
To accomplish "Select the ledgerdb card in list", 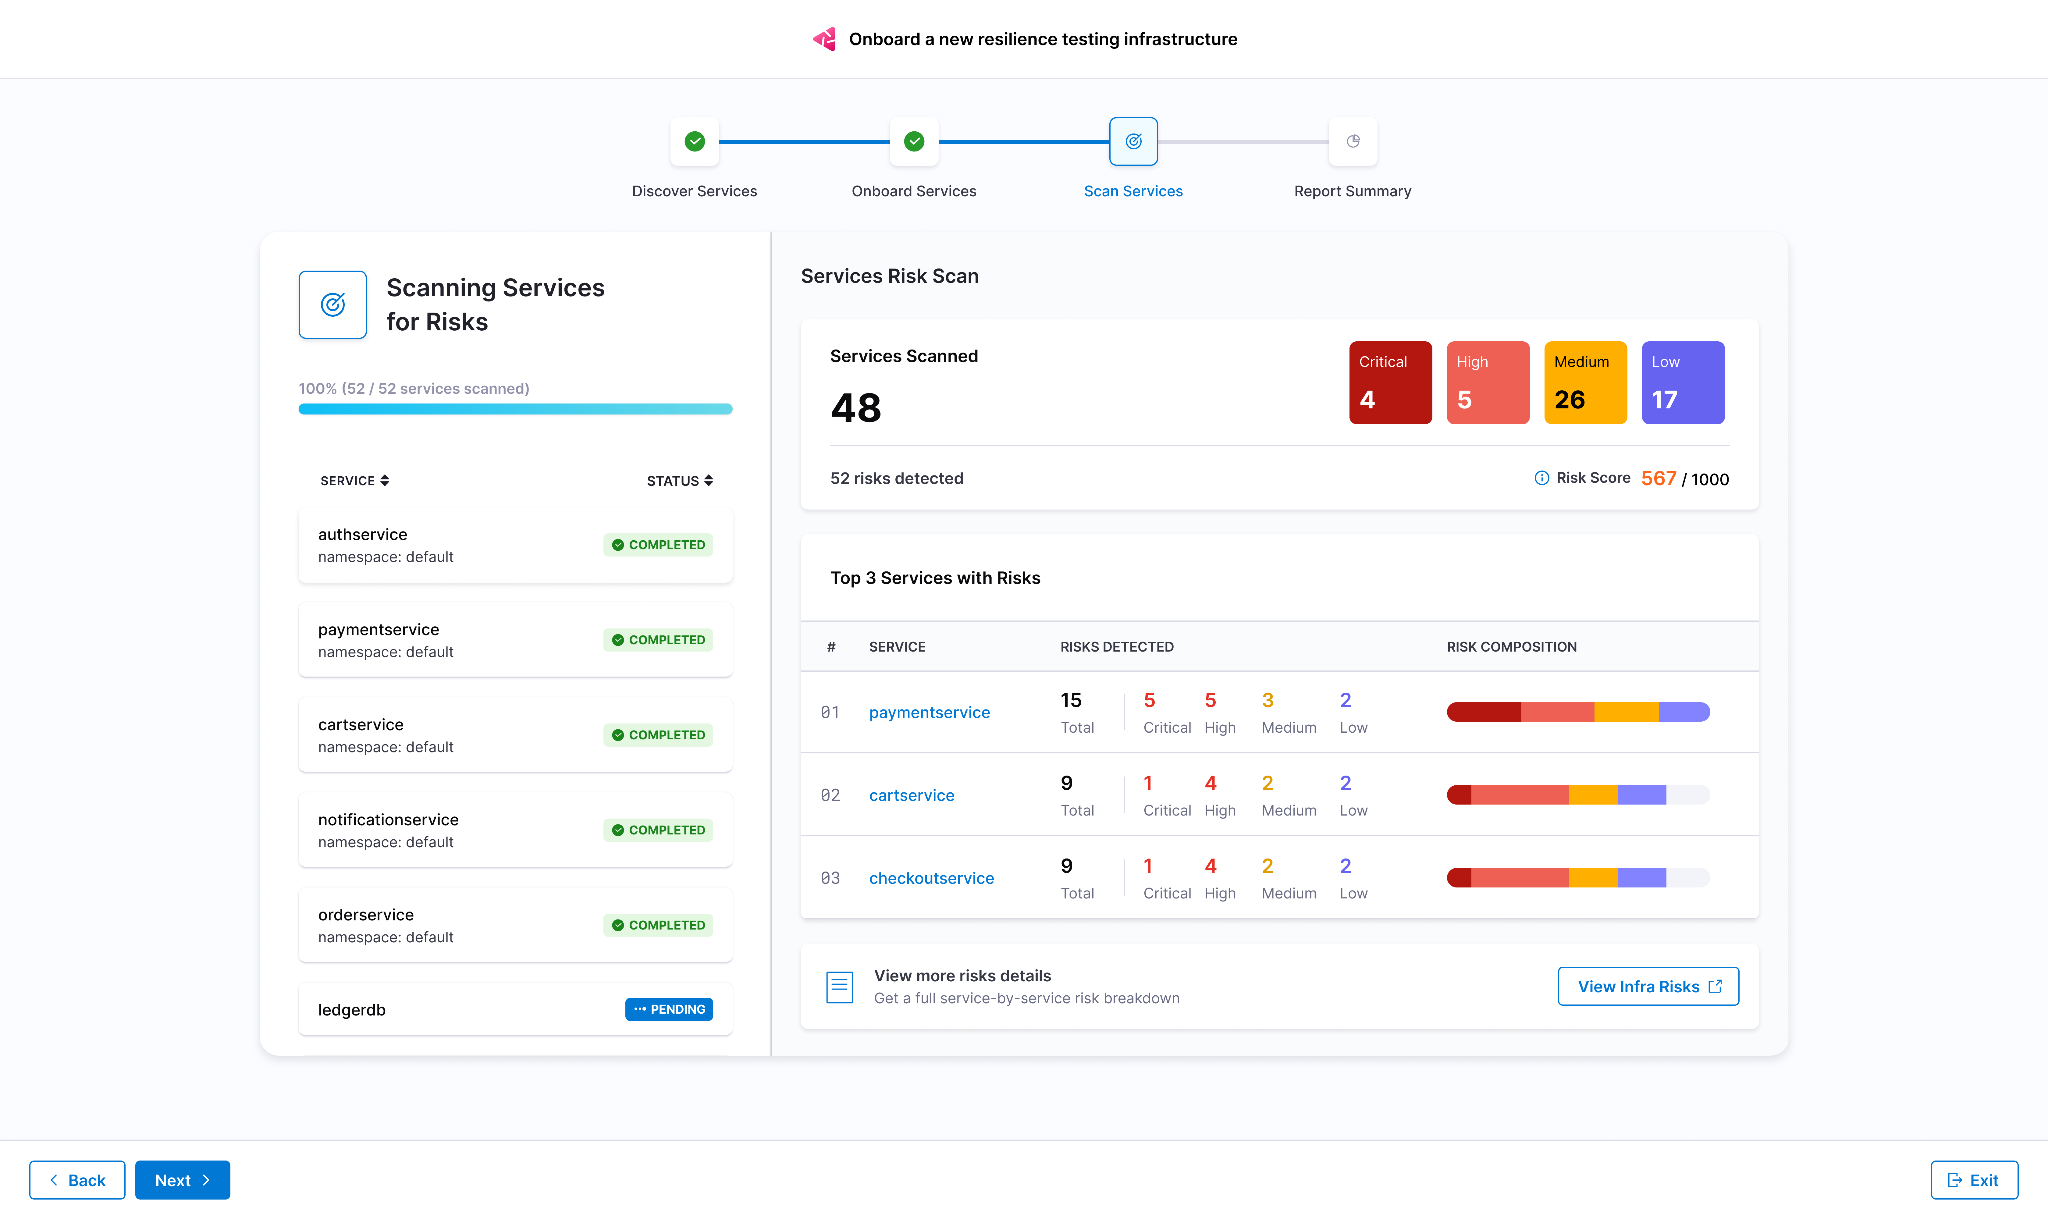I will click(516, 1009).
